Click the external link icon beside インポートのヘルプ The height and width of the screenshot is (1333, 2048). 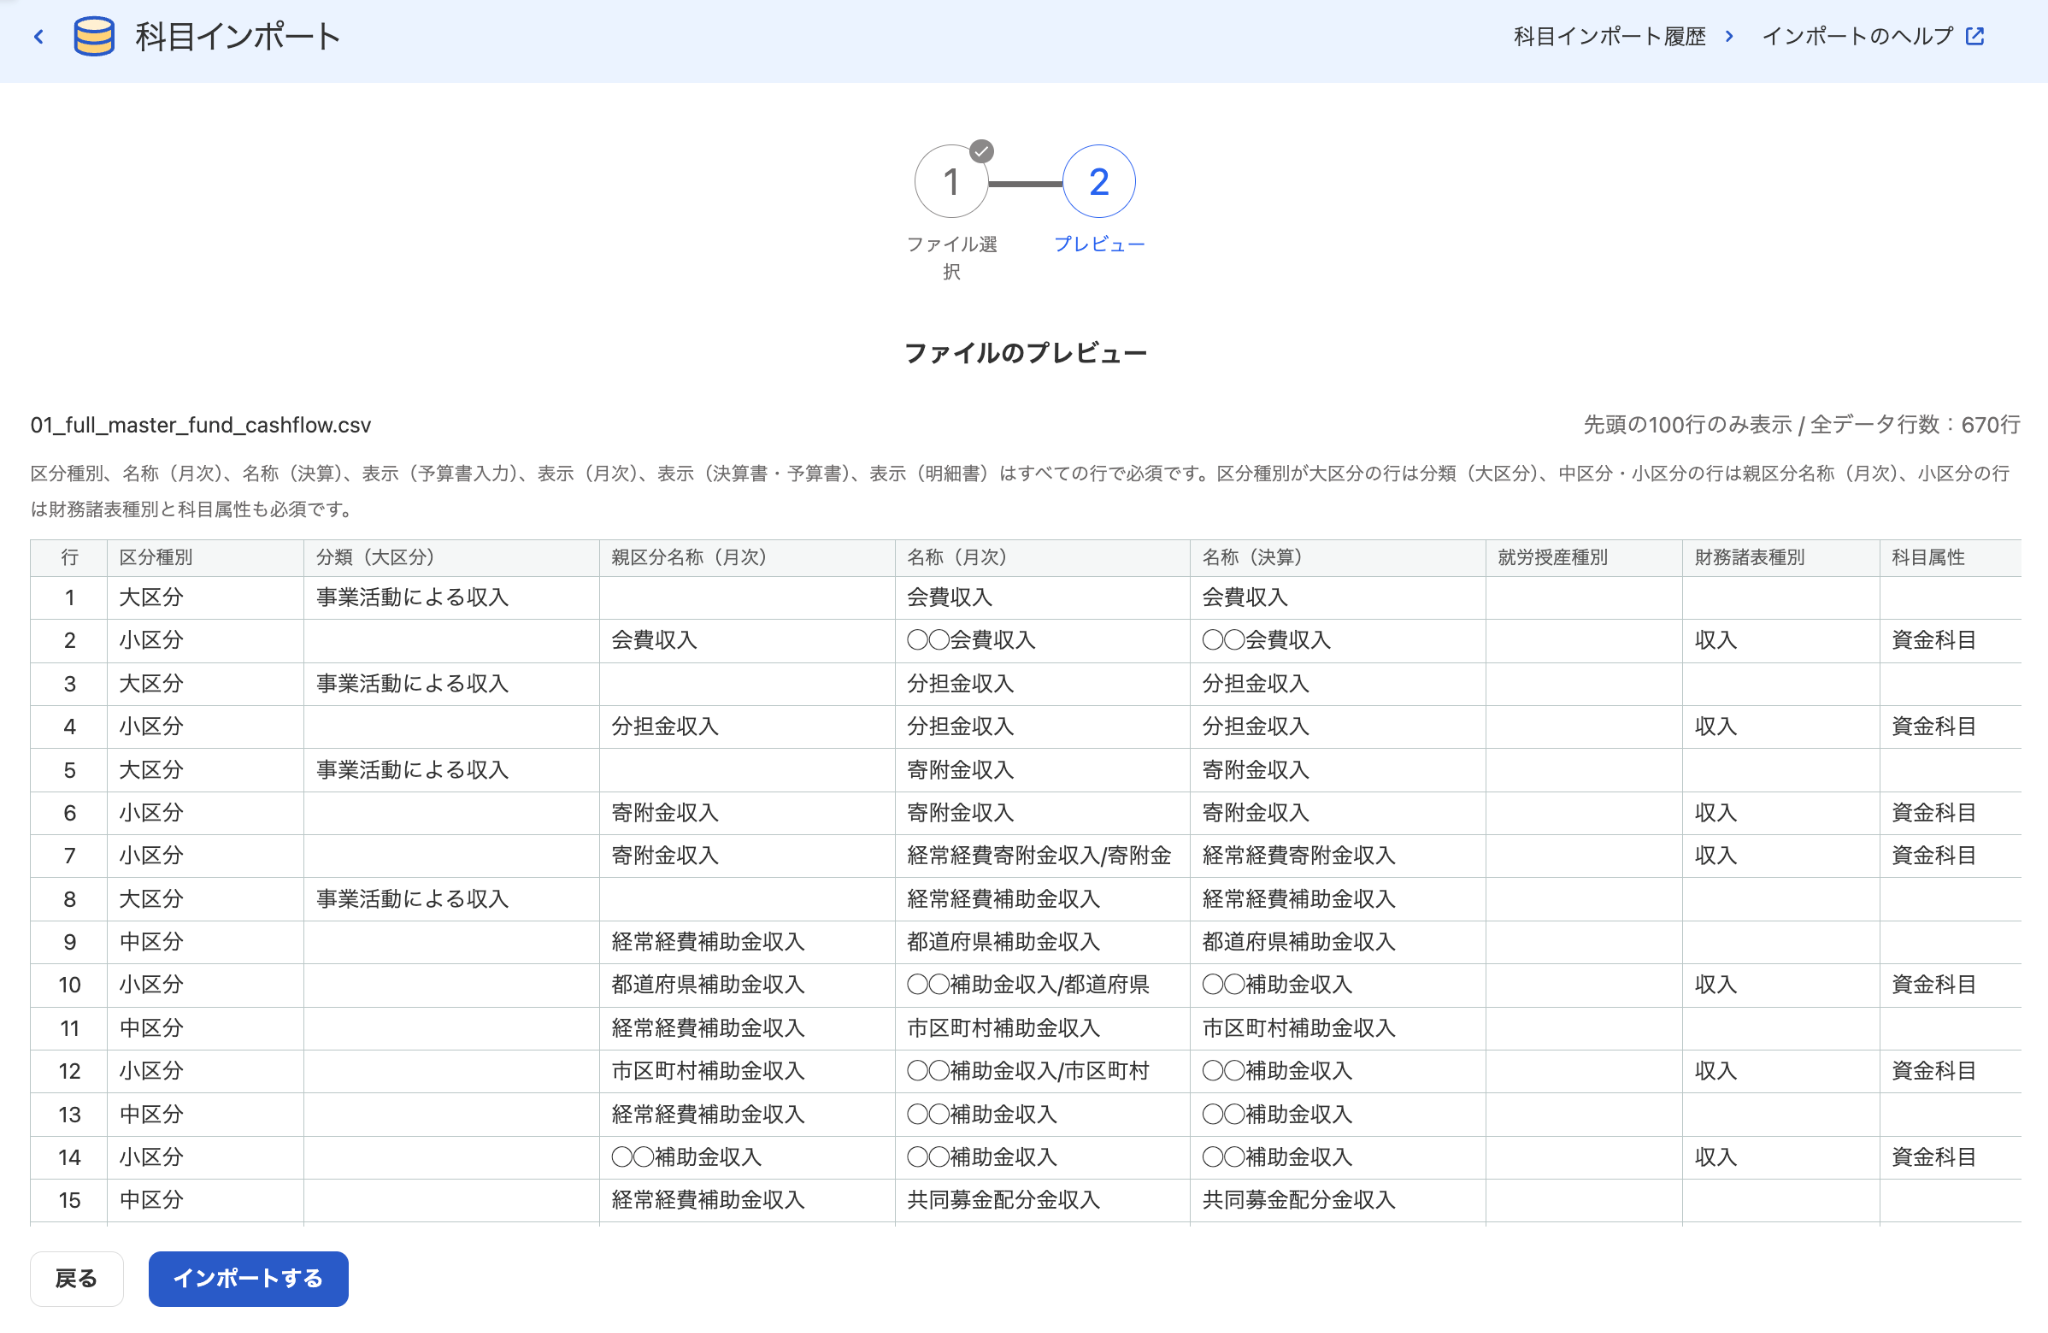(1975, 36)
